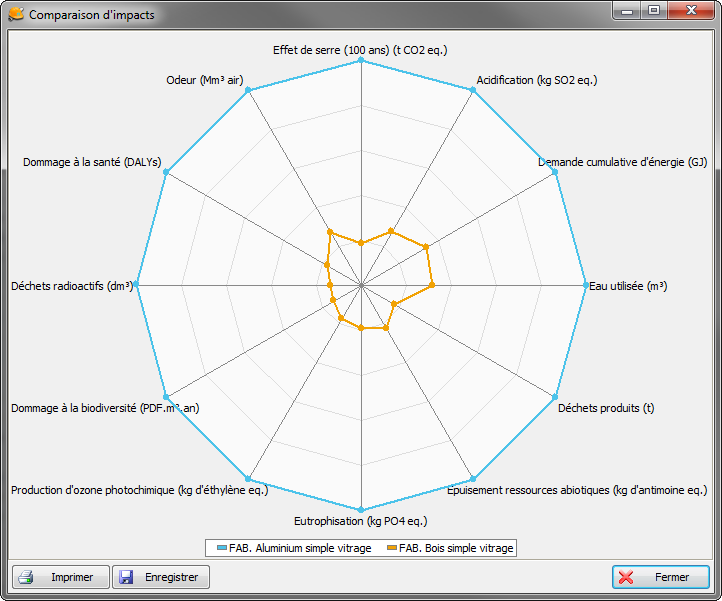Maximize the Comparaison d'impacts window
Image resolution: width=722 pixels, height=601 pixels.
click(654, 10)
